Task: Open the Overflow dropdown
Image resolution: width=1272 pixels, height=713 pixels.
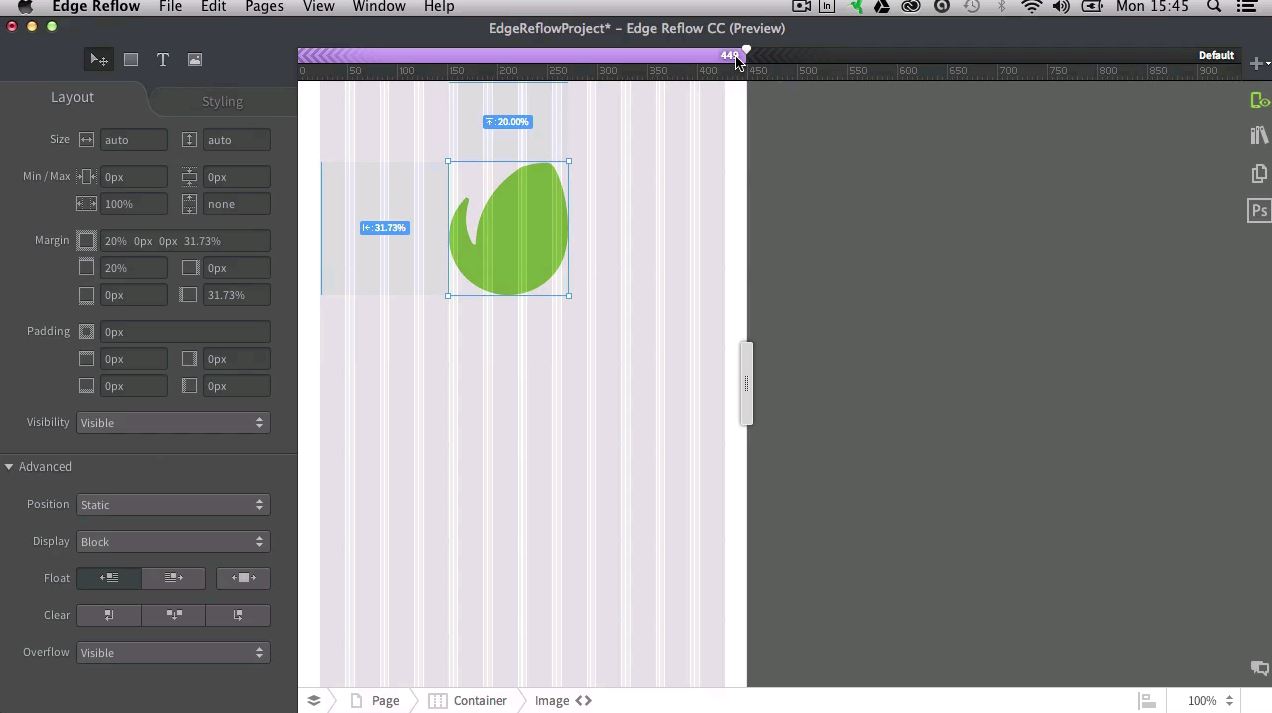Action: pyautogui.click(x=173, y=653)
